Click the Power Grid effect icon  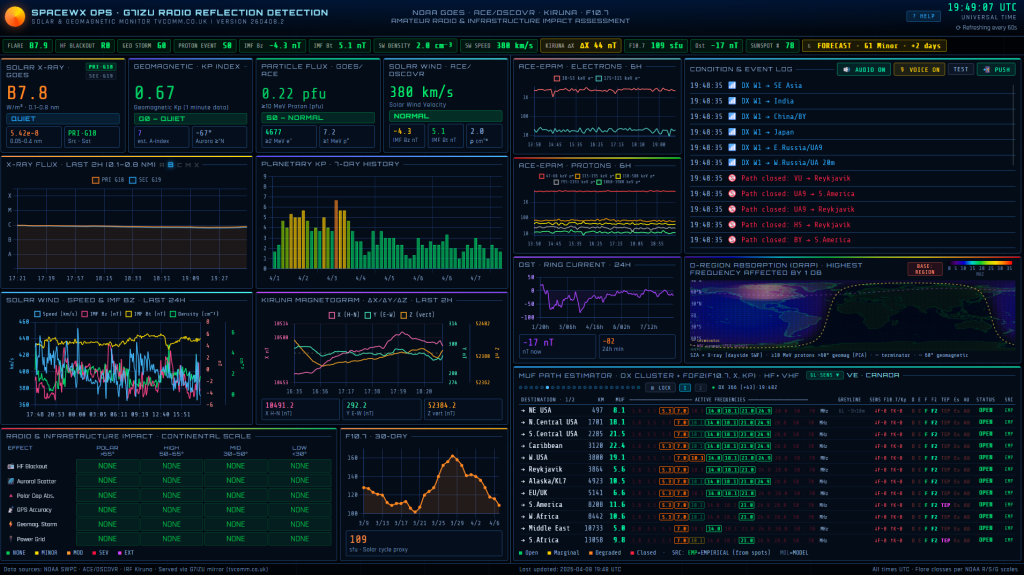point(10,538)
